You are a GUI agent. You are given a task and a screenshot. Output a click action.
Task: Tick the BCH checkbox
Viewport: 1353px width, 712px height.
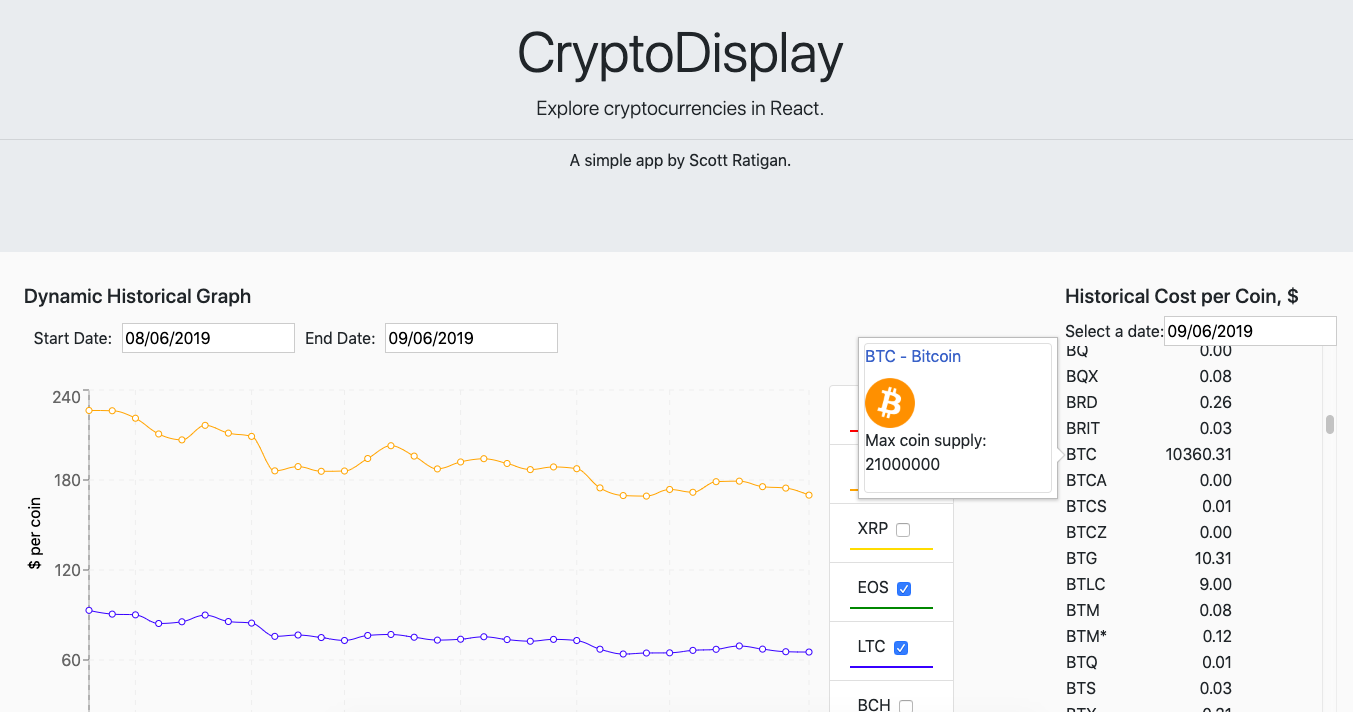point(906,706)
